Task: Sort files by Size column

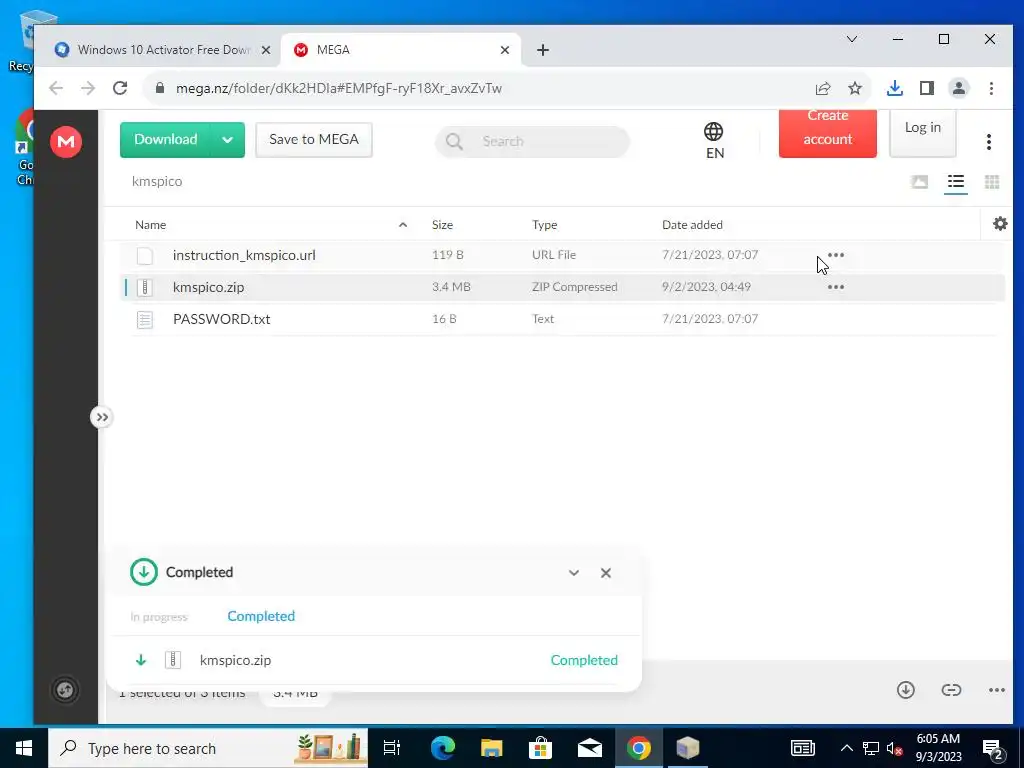Action: click(442, 225)
